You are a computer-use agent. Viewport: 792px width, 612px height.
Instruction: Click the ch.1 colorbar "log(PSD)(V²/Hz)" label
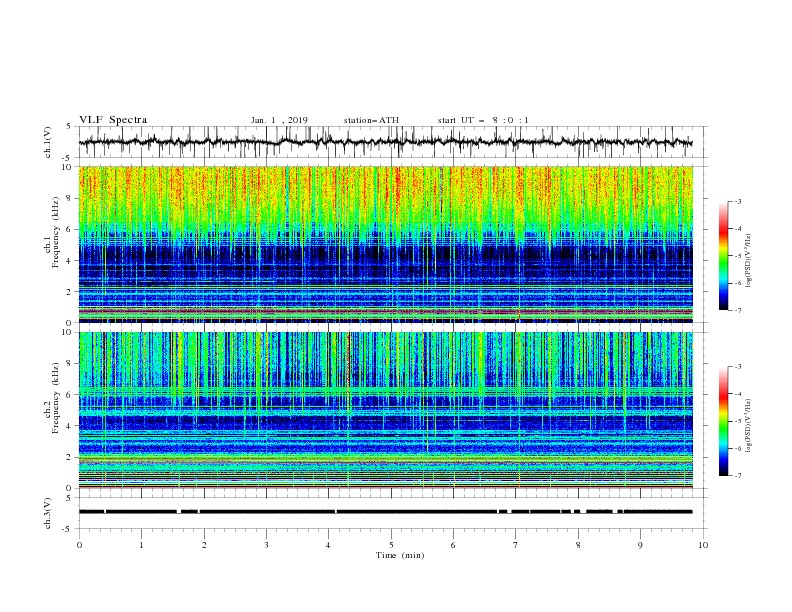tap(749, 261)
